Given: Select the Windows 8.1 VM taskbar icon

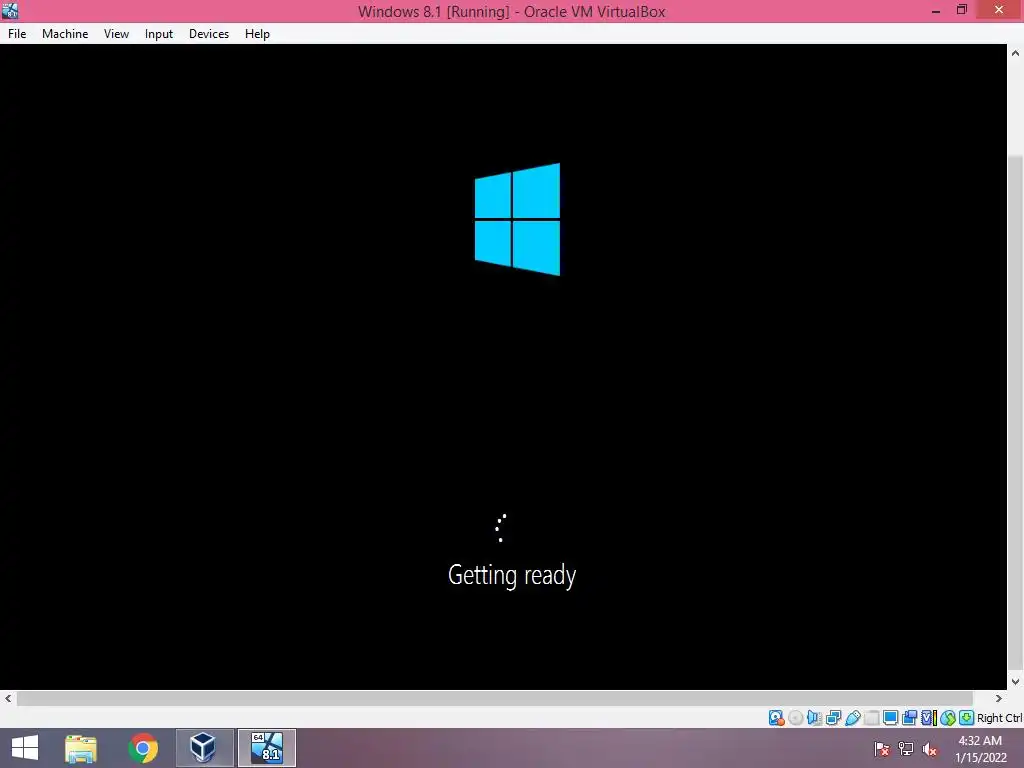Looking at the screenshot, I should point(266,748).
